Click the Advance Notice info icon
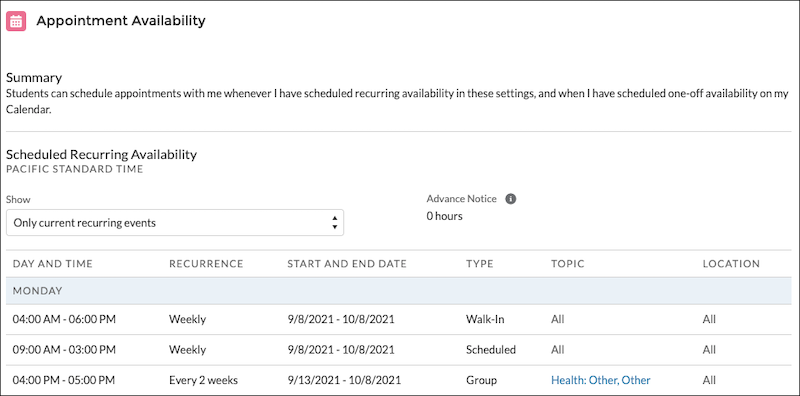The width and height of the screenshot is (800, 396). click(511, 199)
